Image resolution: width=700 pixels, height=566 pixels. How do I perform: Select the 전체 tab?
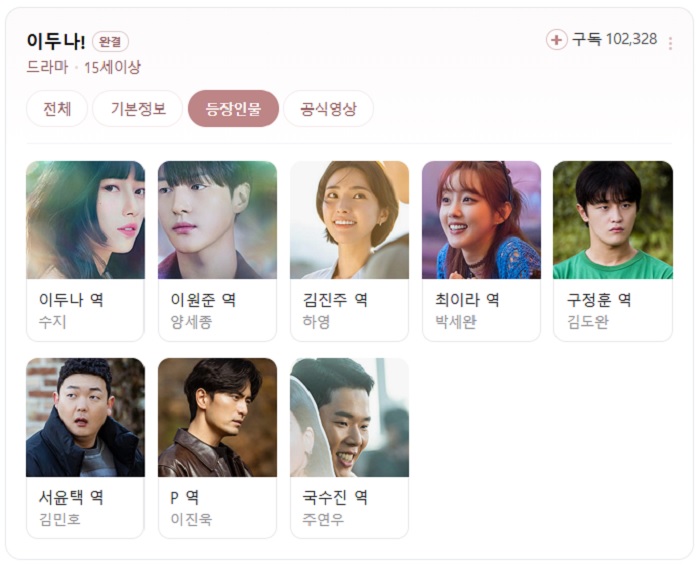coord(57,108)
